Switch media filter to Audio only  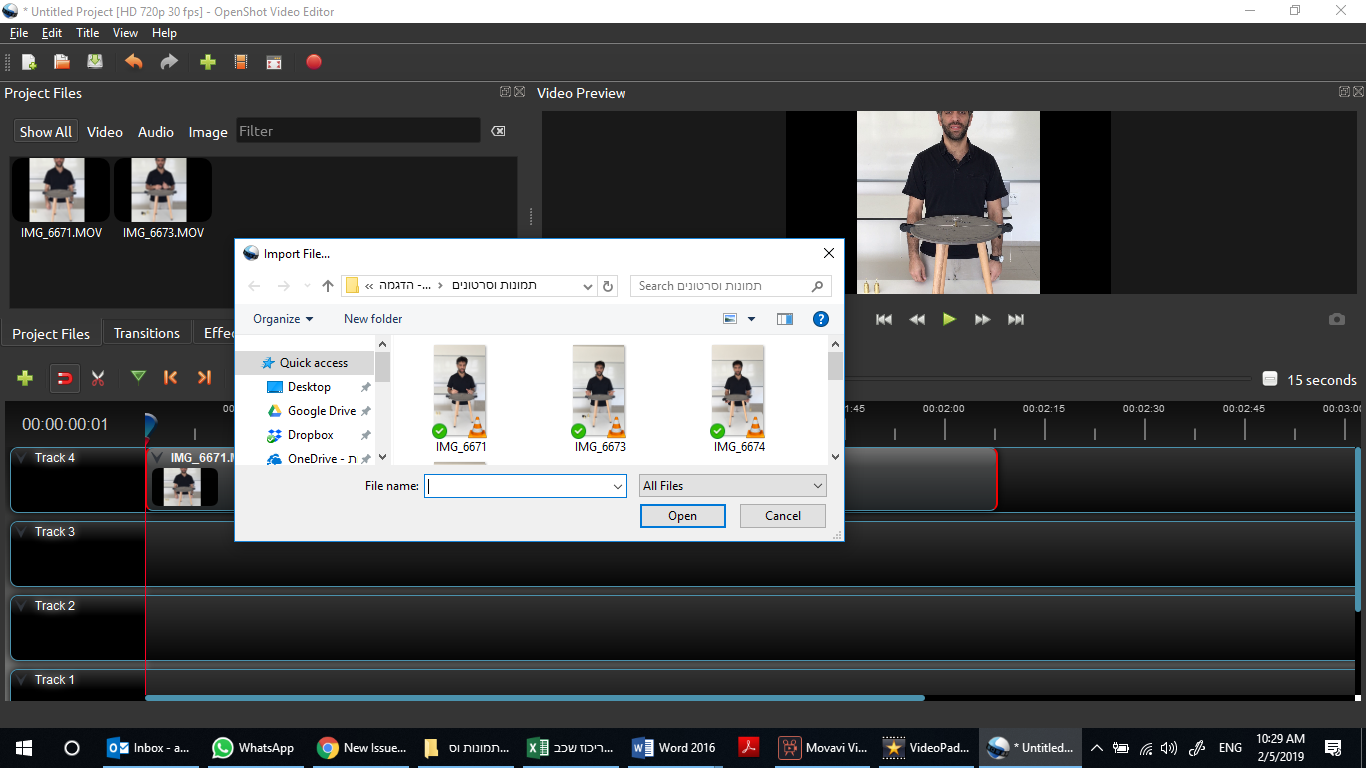(x=155, y=131)
